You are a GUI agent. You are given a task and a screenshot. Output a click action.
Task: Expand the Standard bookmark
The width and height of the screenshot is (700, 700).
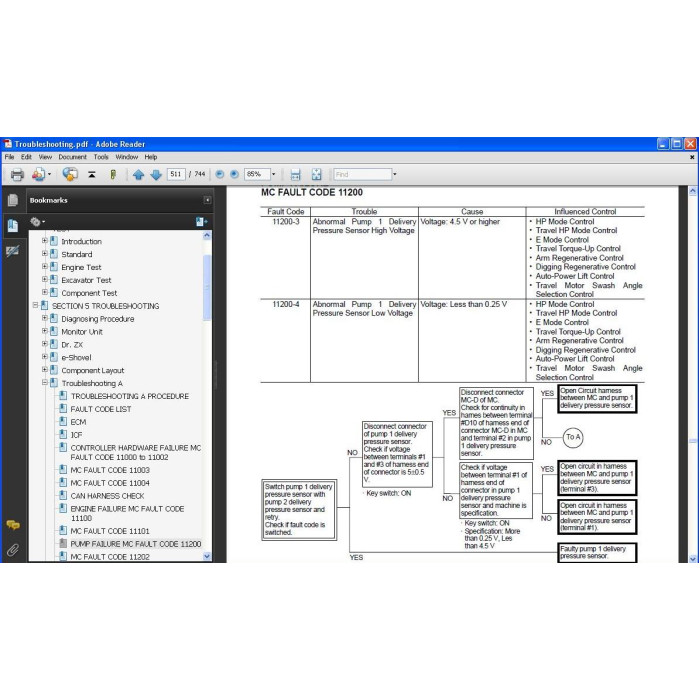coord(45,254)
